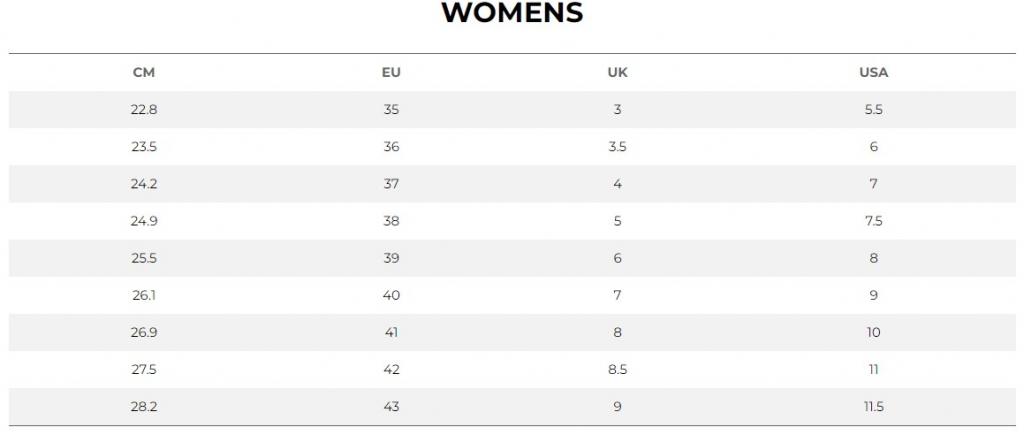Select the CM column header
The width and height of the screenshot is (1024, 435).
click(x=144, y=72)
